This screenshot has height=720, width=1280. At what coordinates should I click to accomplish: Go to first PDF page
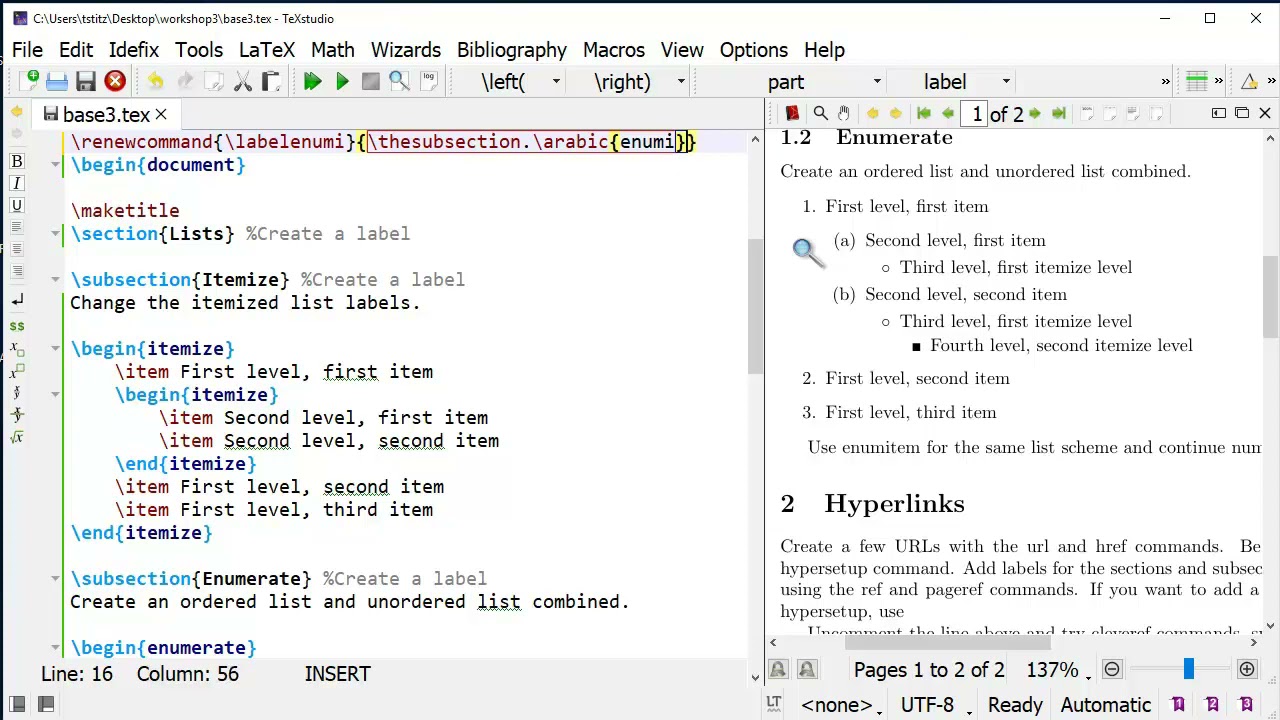924,114
